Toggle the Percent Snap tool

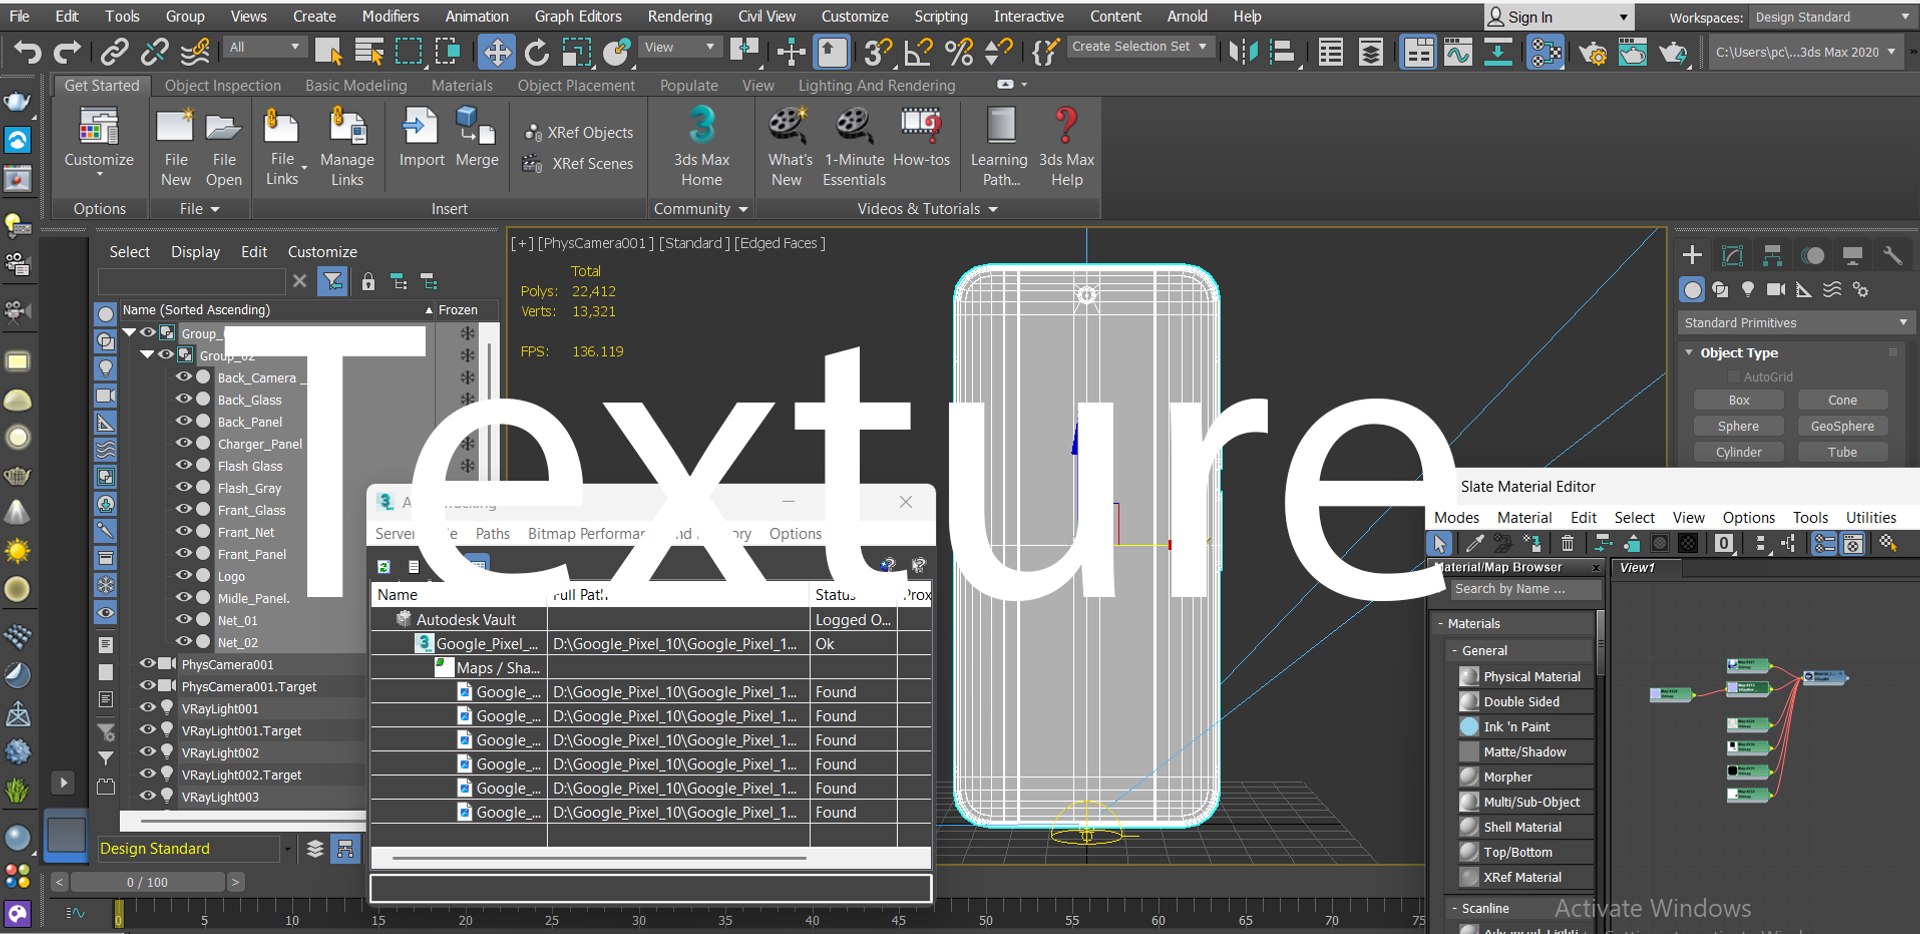[x=958, y=51]
